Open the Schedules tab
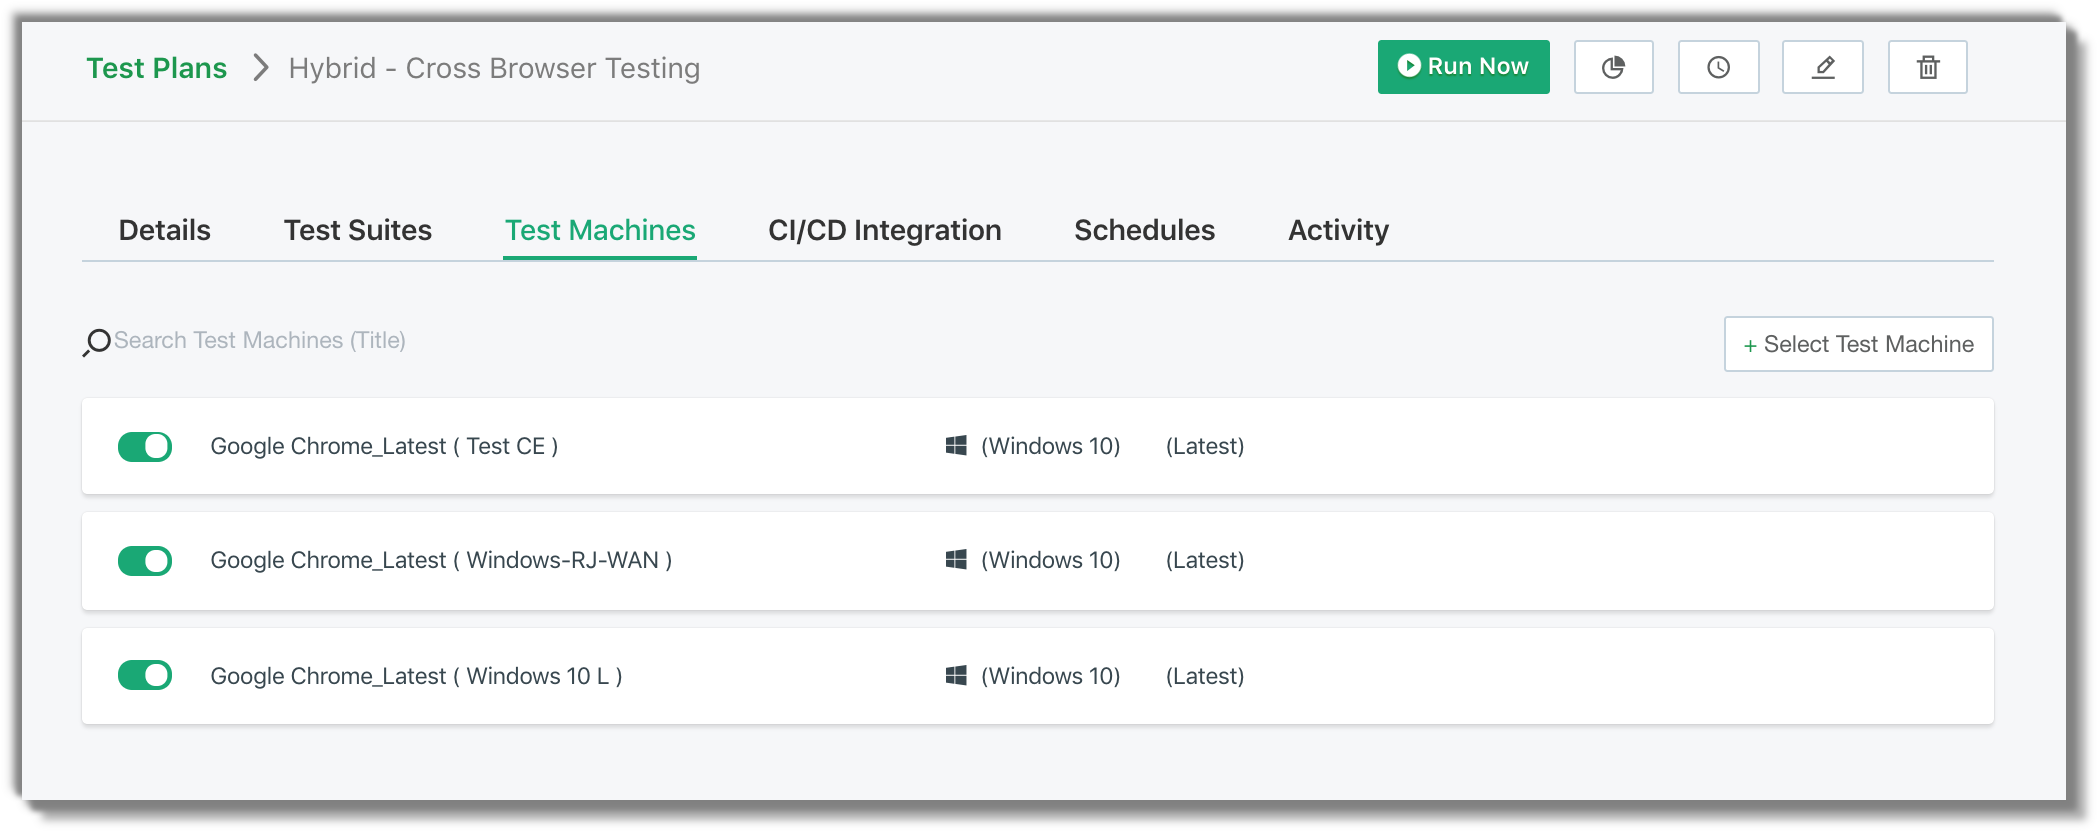Viewport: 2098px width, 832px height. (x=1145, y=230)
